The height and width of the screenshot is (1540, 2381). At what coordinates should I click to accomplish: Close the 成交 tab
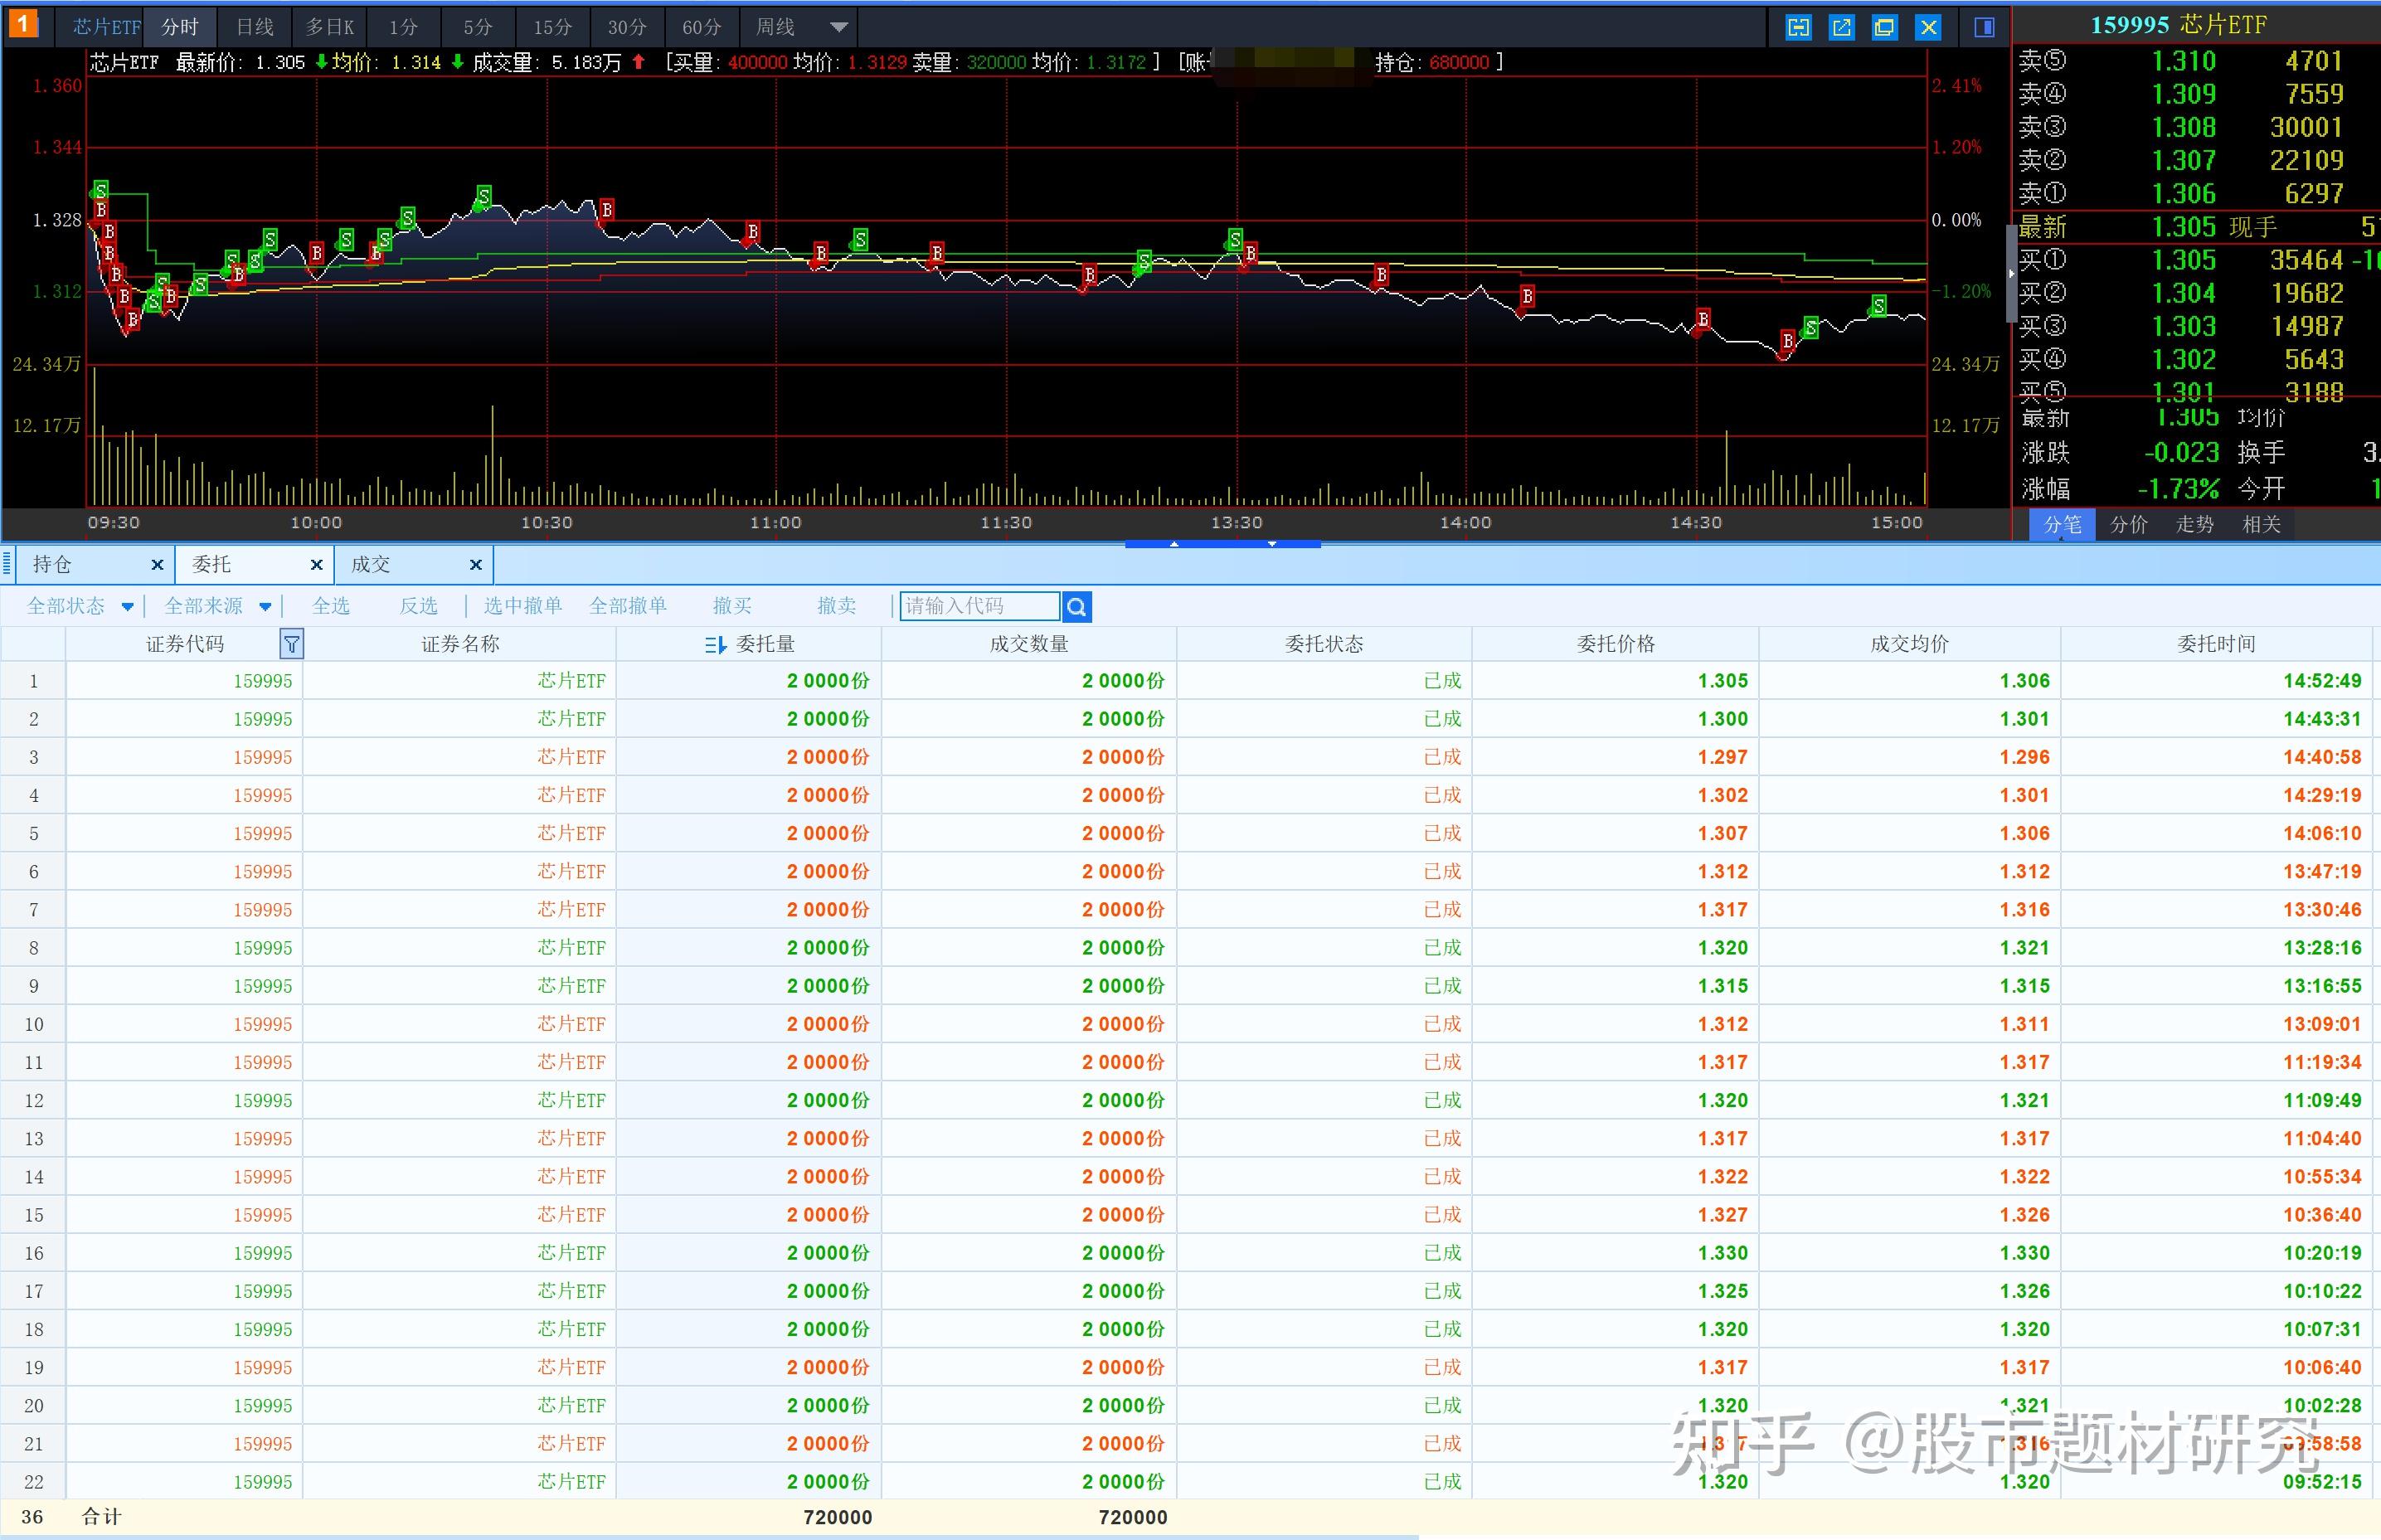coord(476,565)
